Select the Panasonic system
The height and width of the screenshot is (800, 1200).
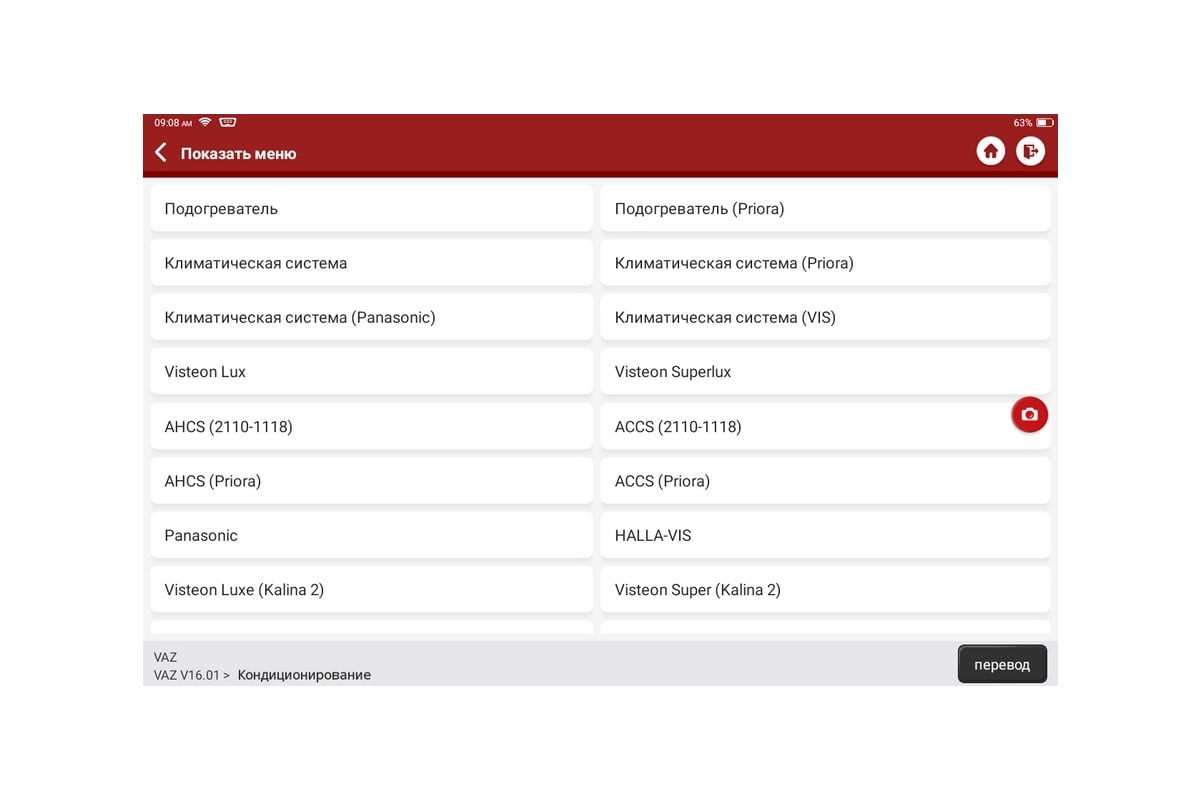tap(372, 535)
